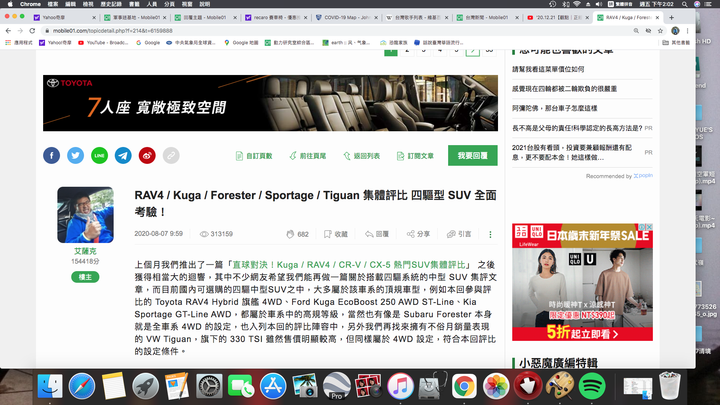Click 分享 share in post toolbar
720x405 pixels.
tap(418, 234)
